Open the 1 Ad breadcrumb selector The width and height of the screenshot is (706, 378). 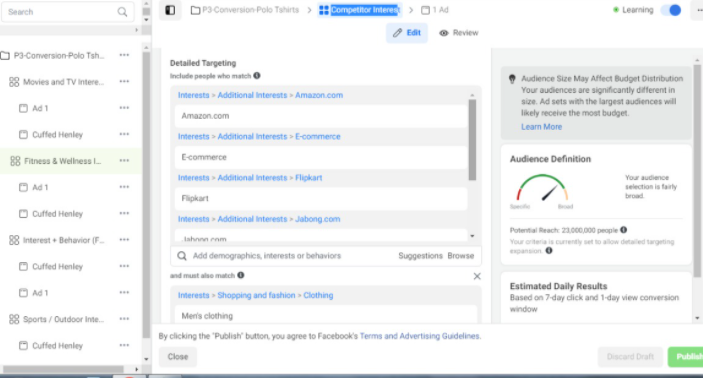click(x=435, y=10)
